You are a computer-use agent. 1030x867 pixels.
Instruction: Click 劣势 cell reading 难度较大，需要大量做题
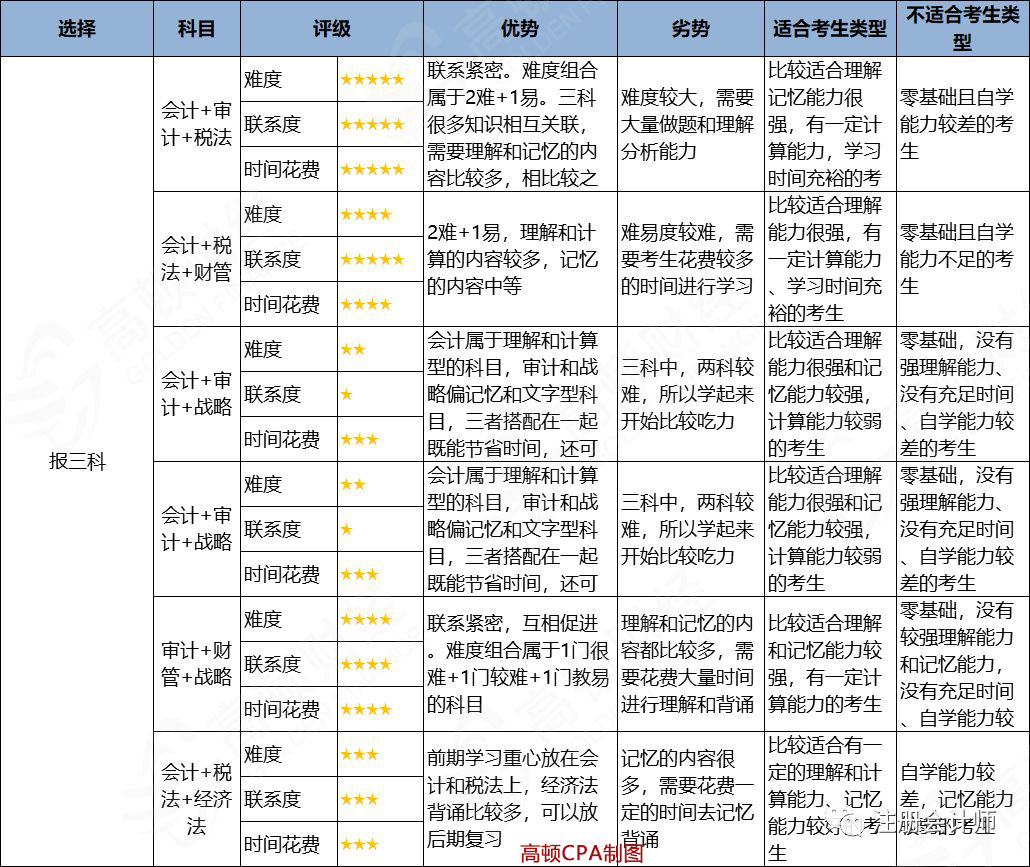(690, 125)
